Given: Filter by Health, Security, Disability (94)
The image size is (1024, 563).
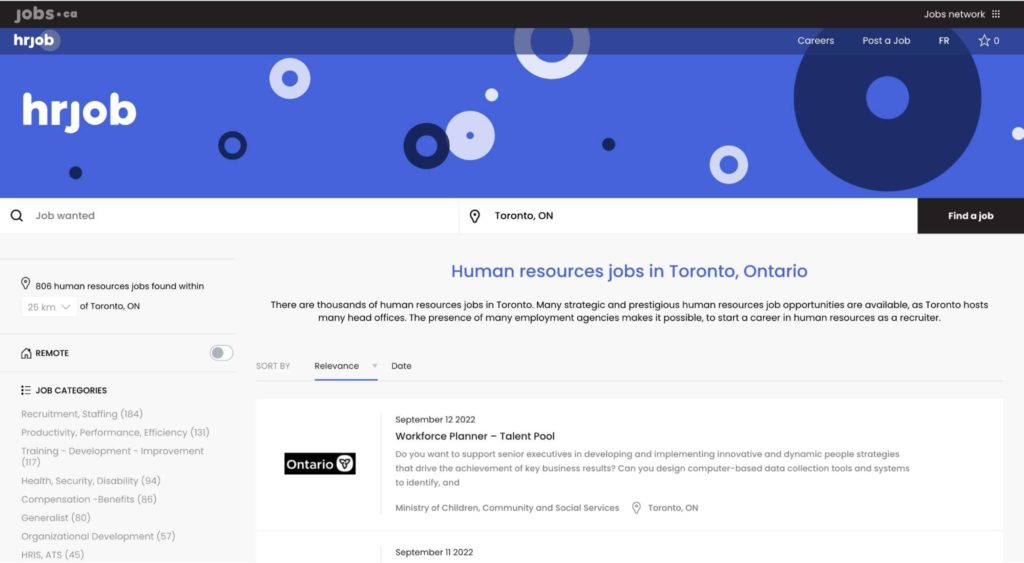Looking at the screenshot, I should [91, 481].
